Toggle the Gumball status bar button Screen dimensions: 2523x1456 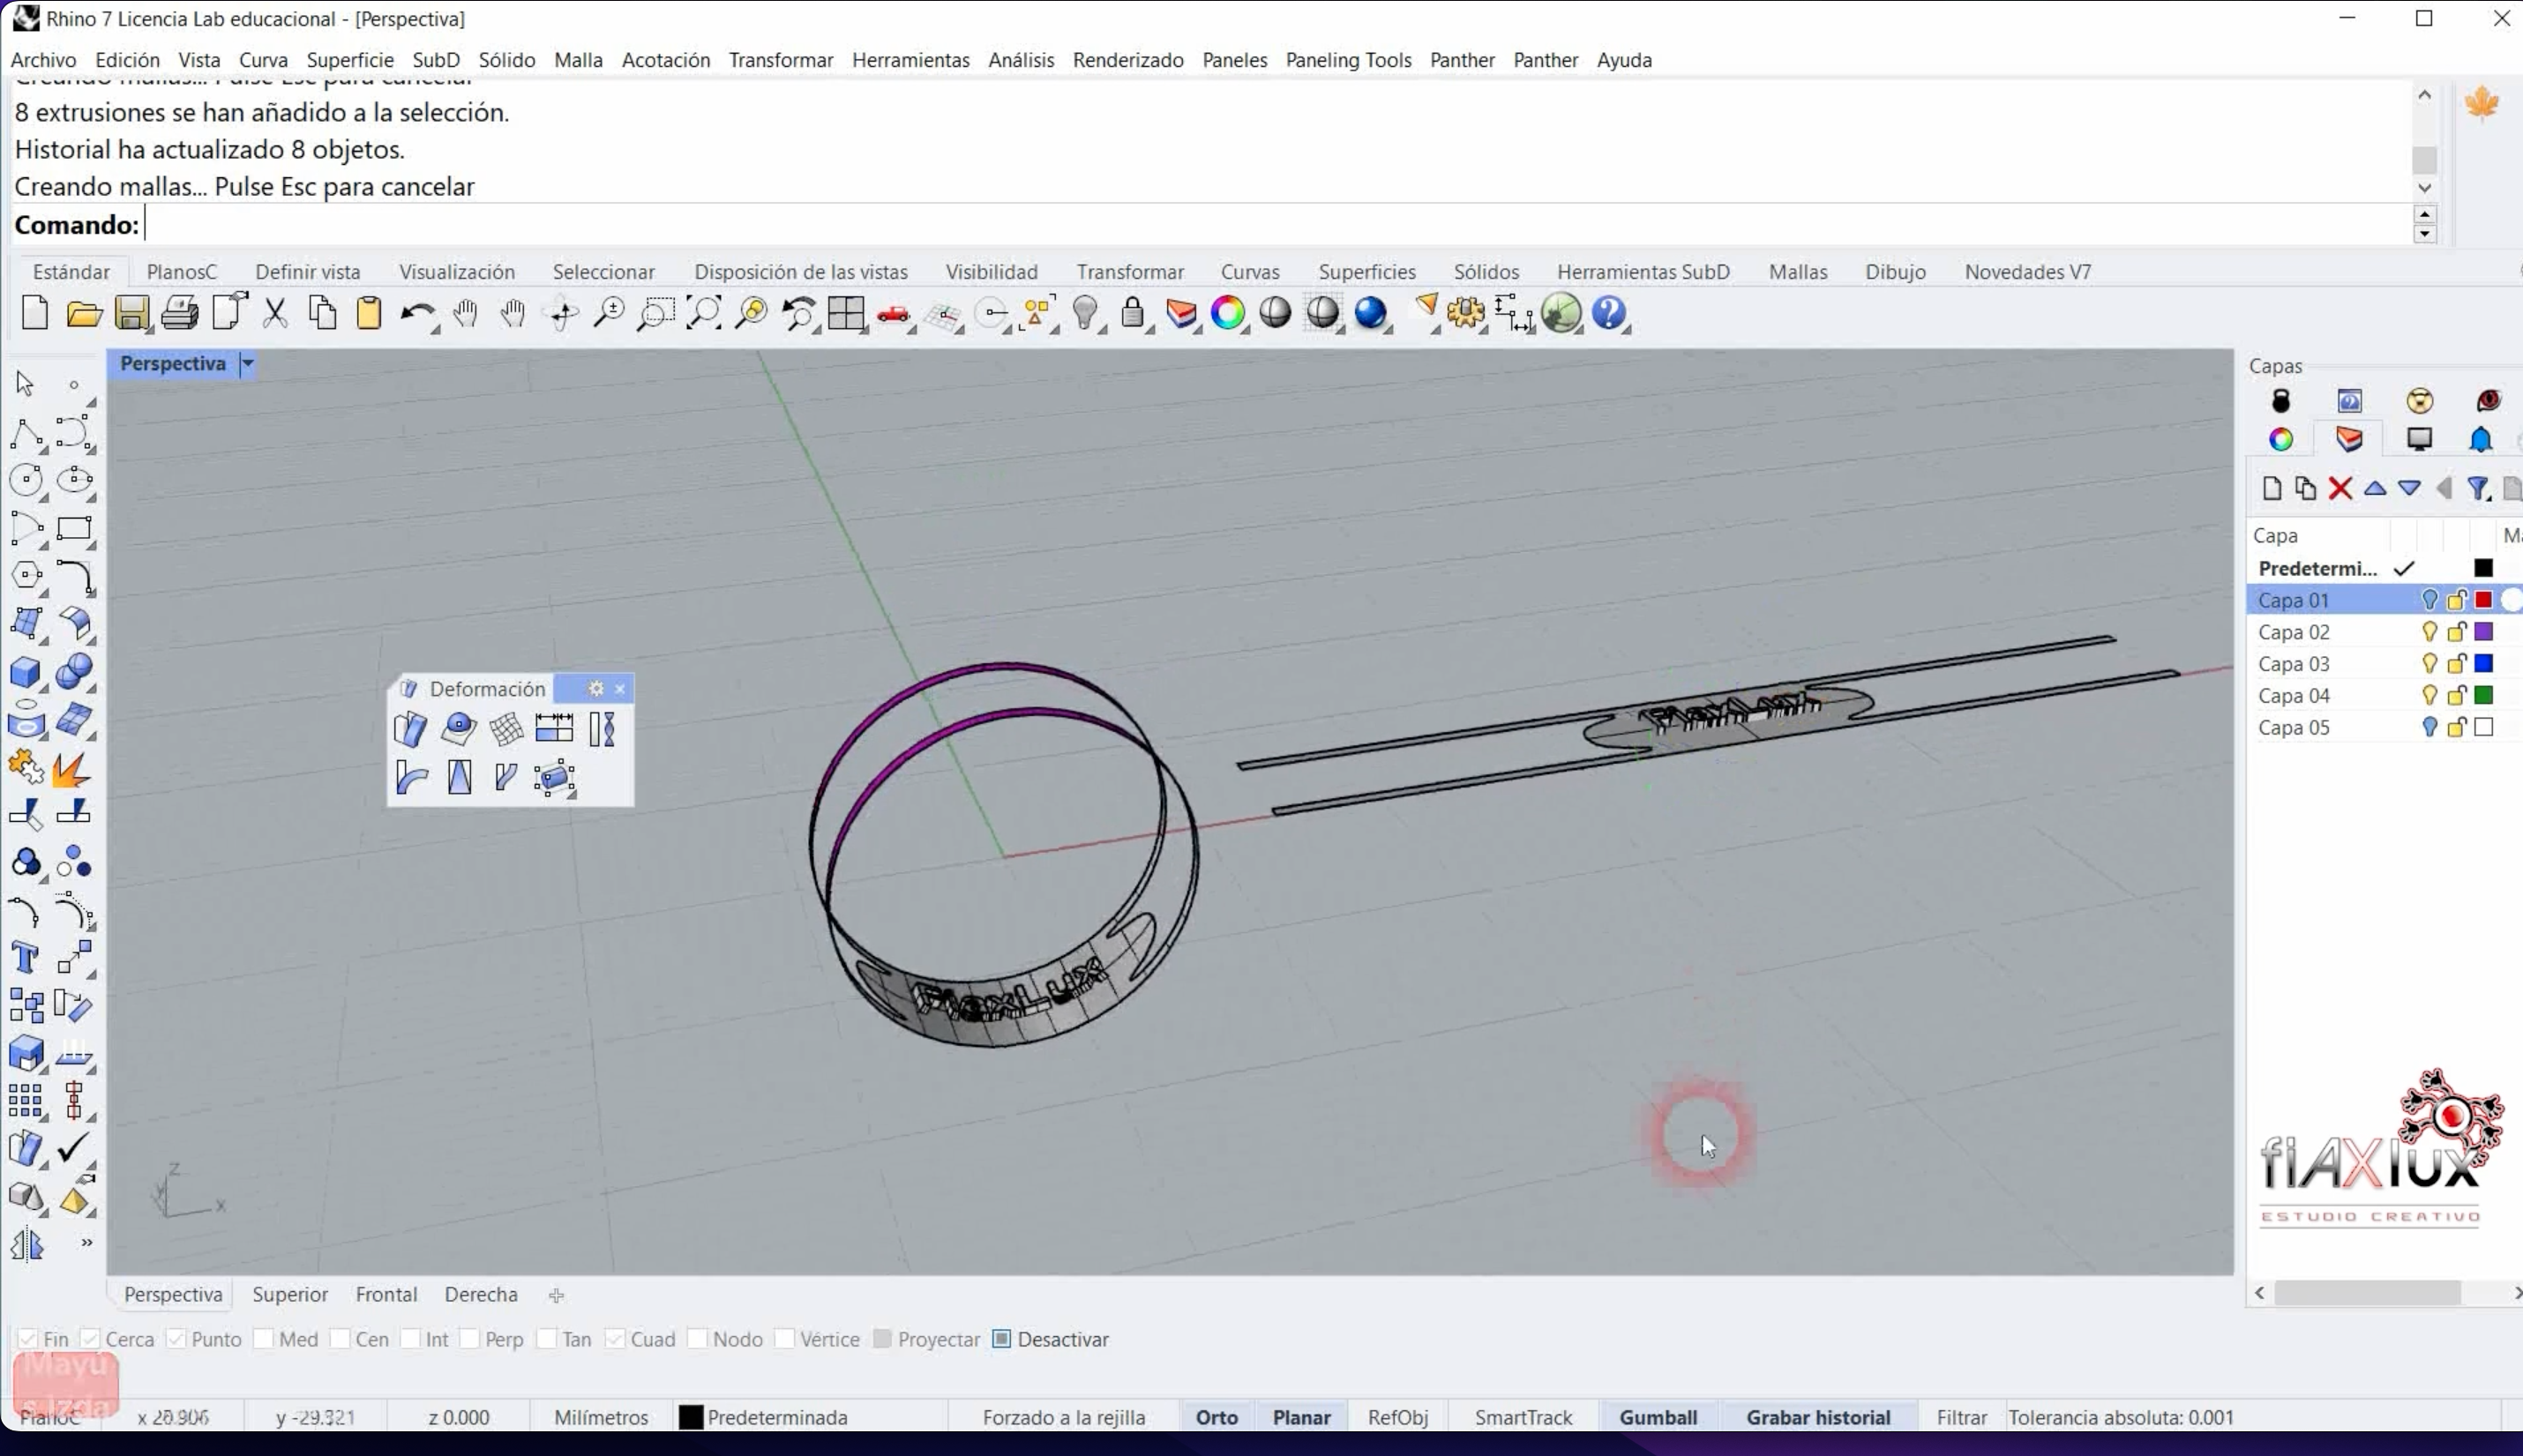pos(1657,1417)
